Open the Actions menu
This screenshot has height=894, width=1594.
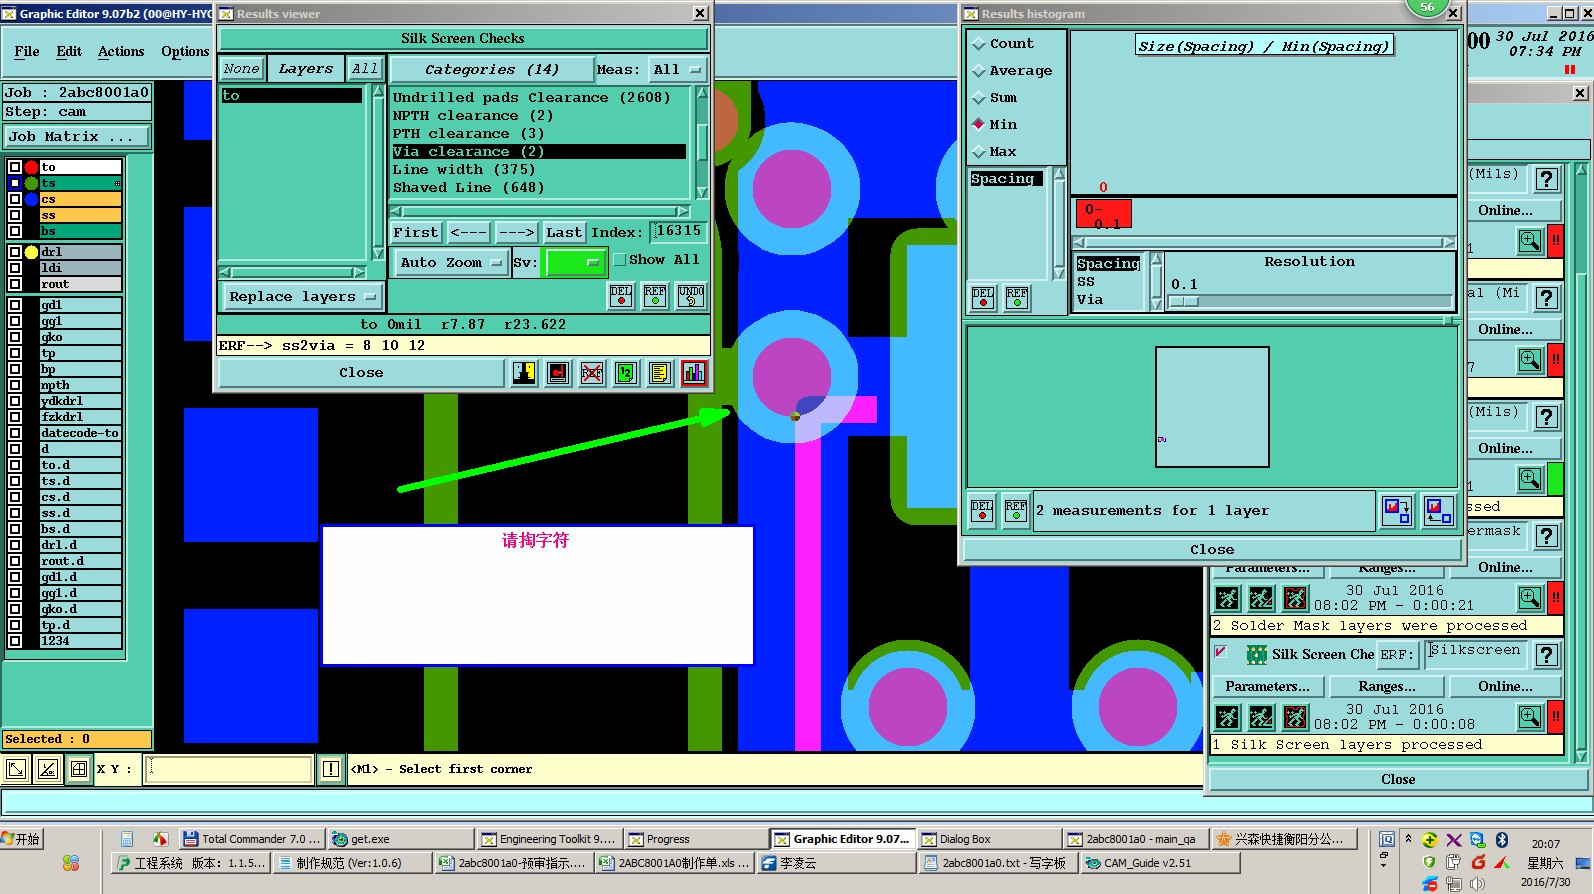tap(121, 52)
